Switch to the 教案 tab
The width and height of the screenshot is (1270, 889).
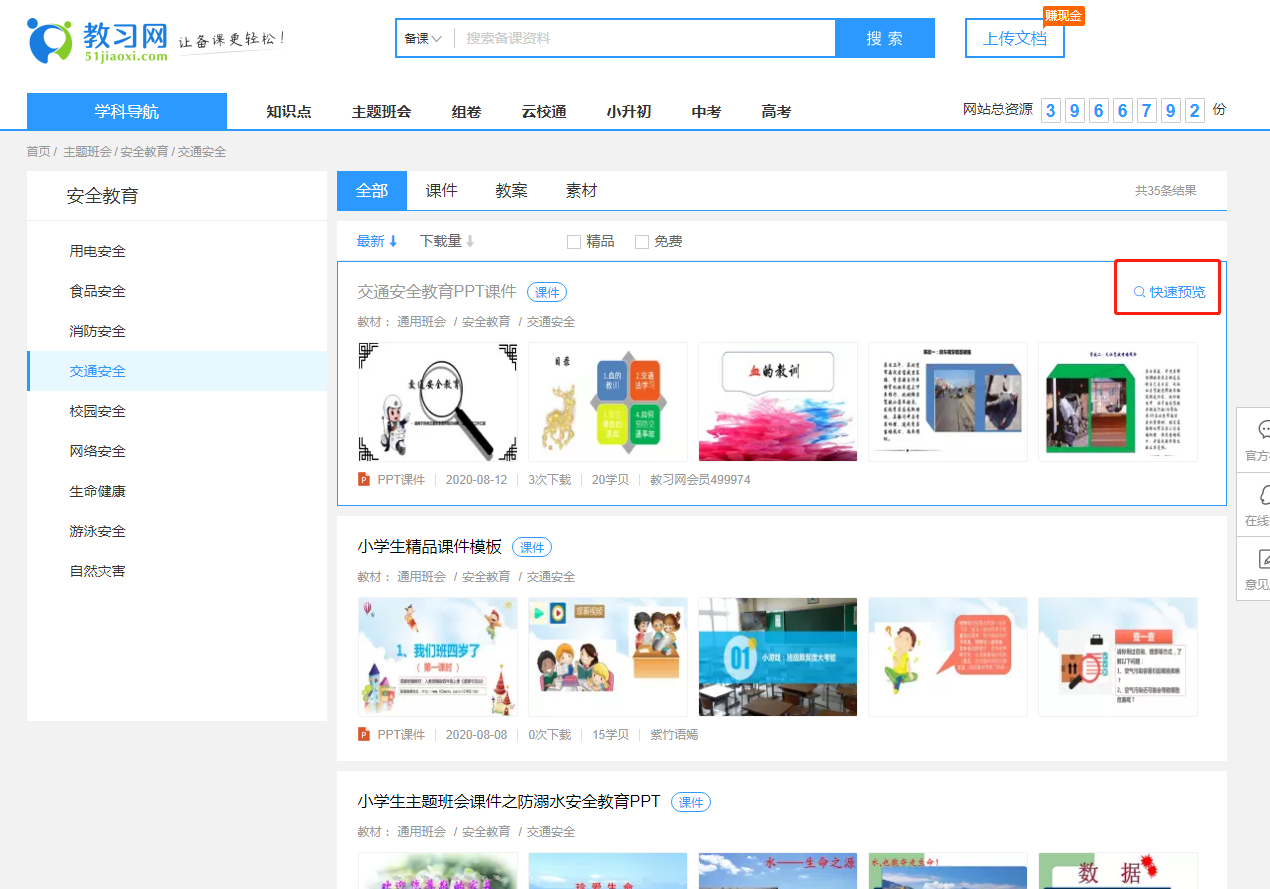click(512, 190)
